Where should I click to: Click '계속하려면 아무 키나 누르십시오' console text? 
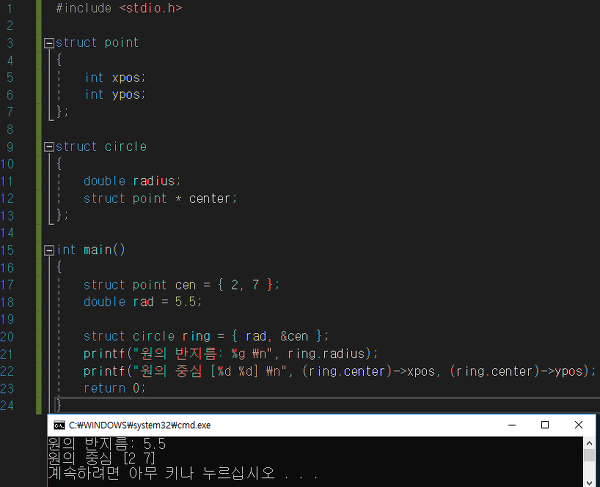pyautogui.click(x=161, y=473)
